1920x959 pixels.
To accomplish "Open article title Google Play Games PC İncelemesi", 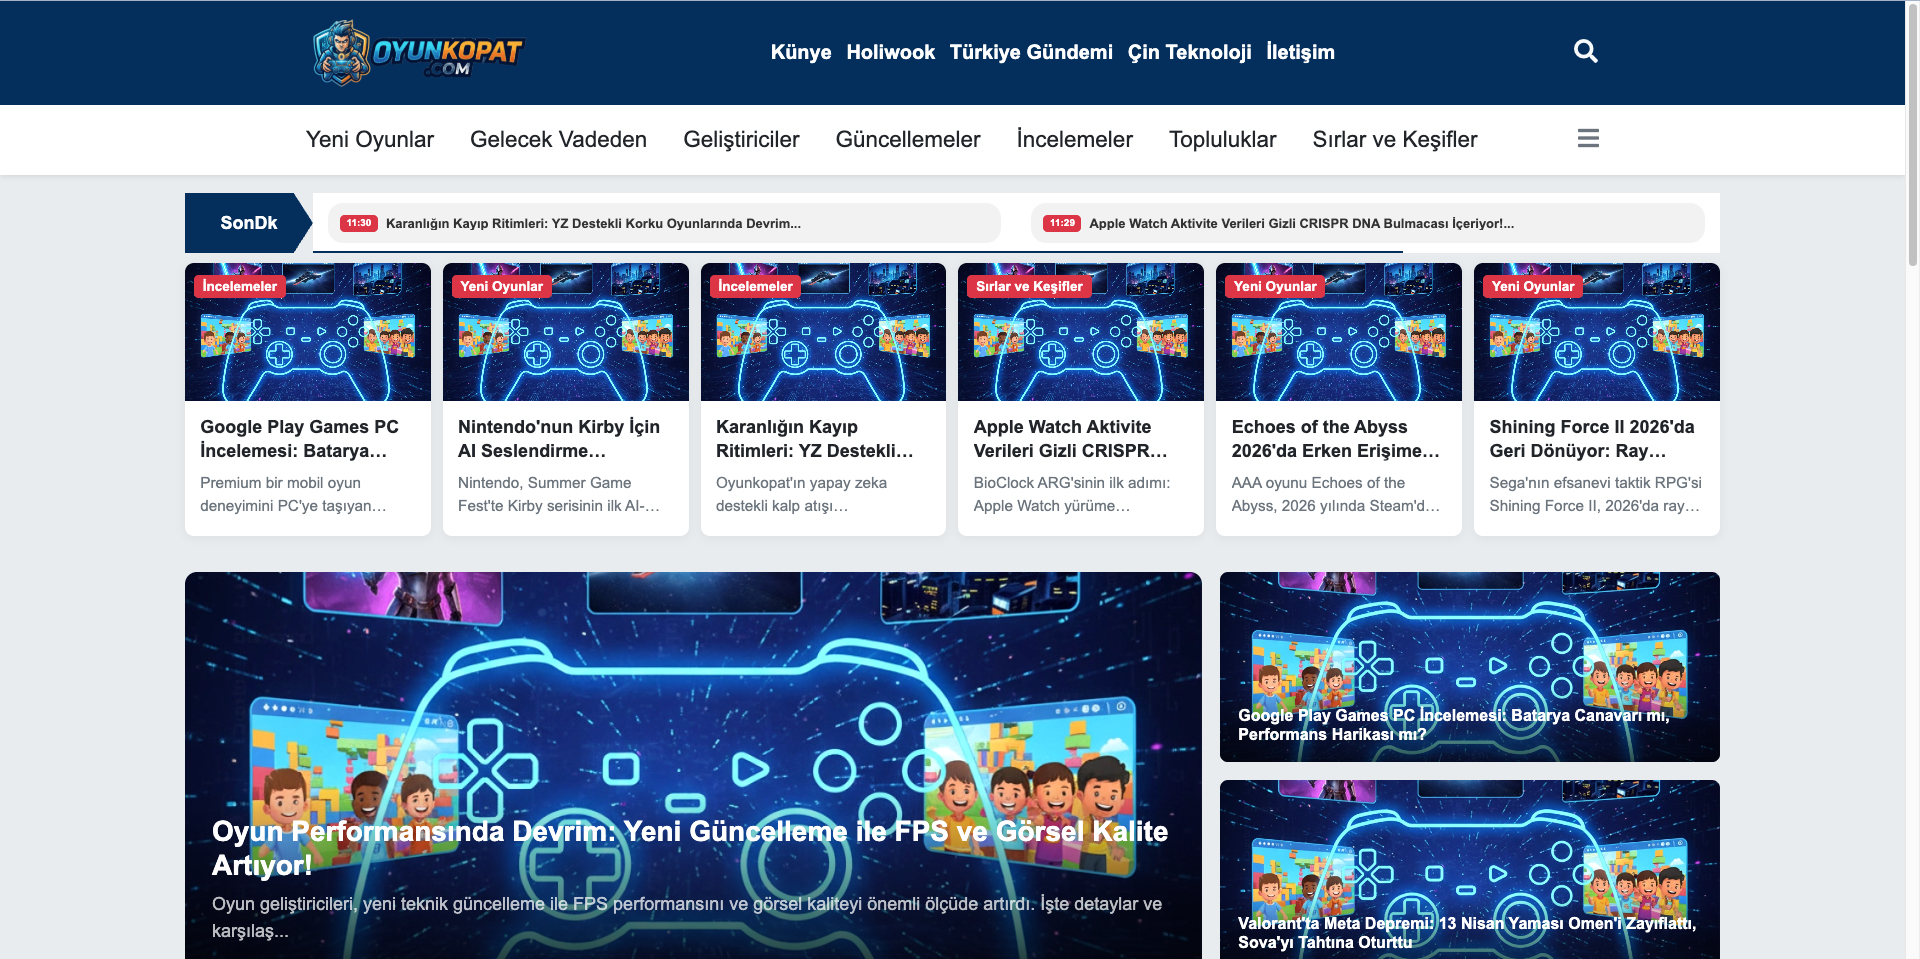I will (300, 439).
